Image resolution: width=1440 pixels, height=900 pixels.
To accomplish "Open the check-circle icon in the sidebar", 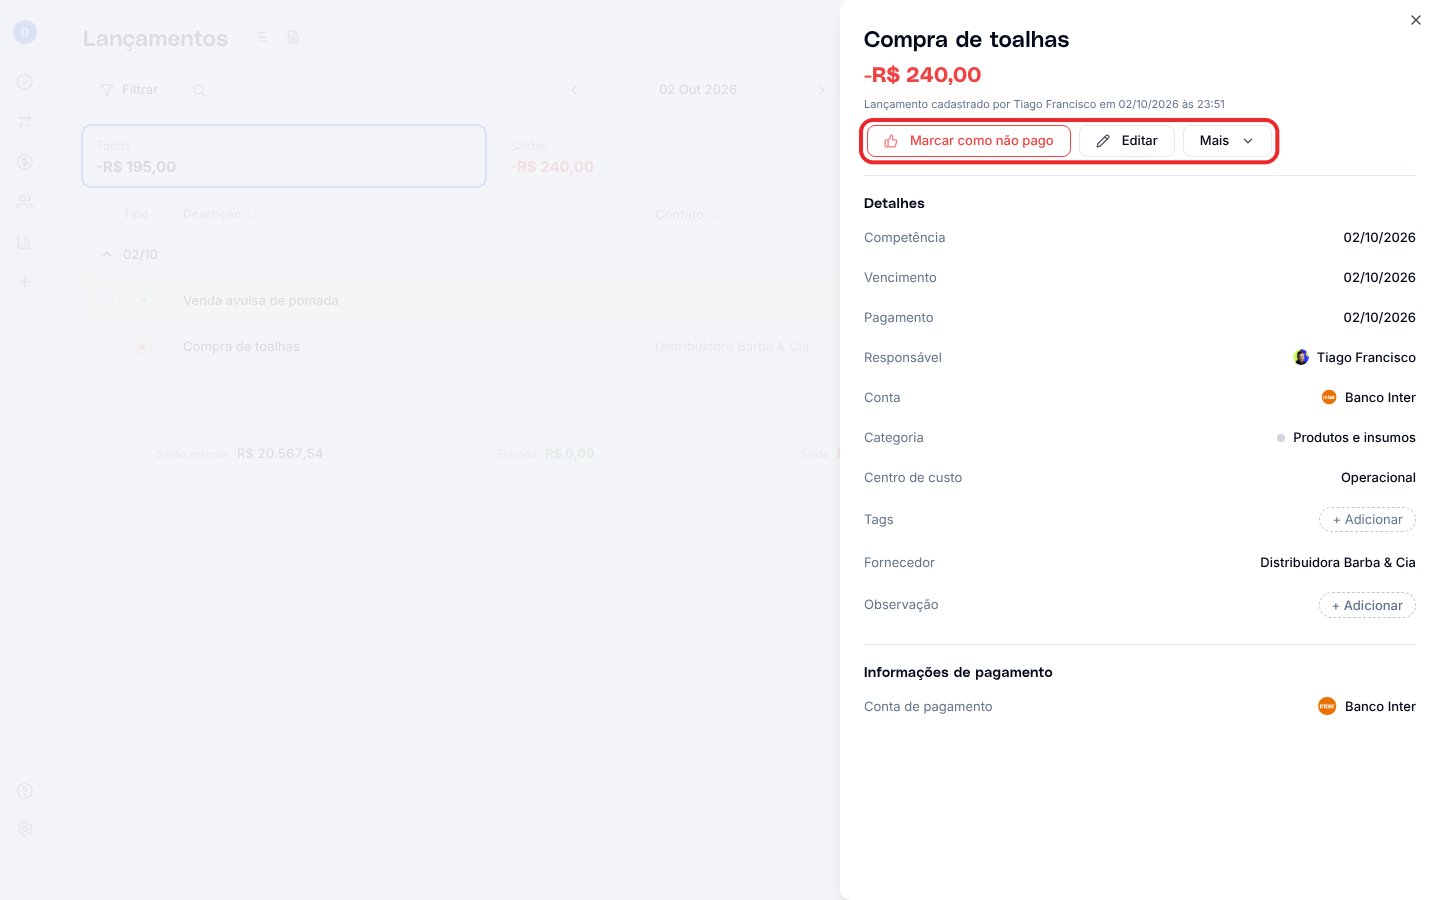I will (25, 82).
